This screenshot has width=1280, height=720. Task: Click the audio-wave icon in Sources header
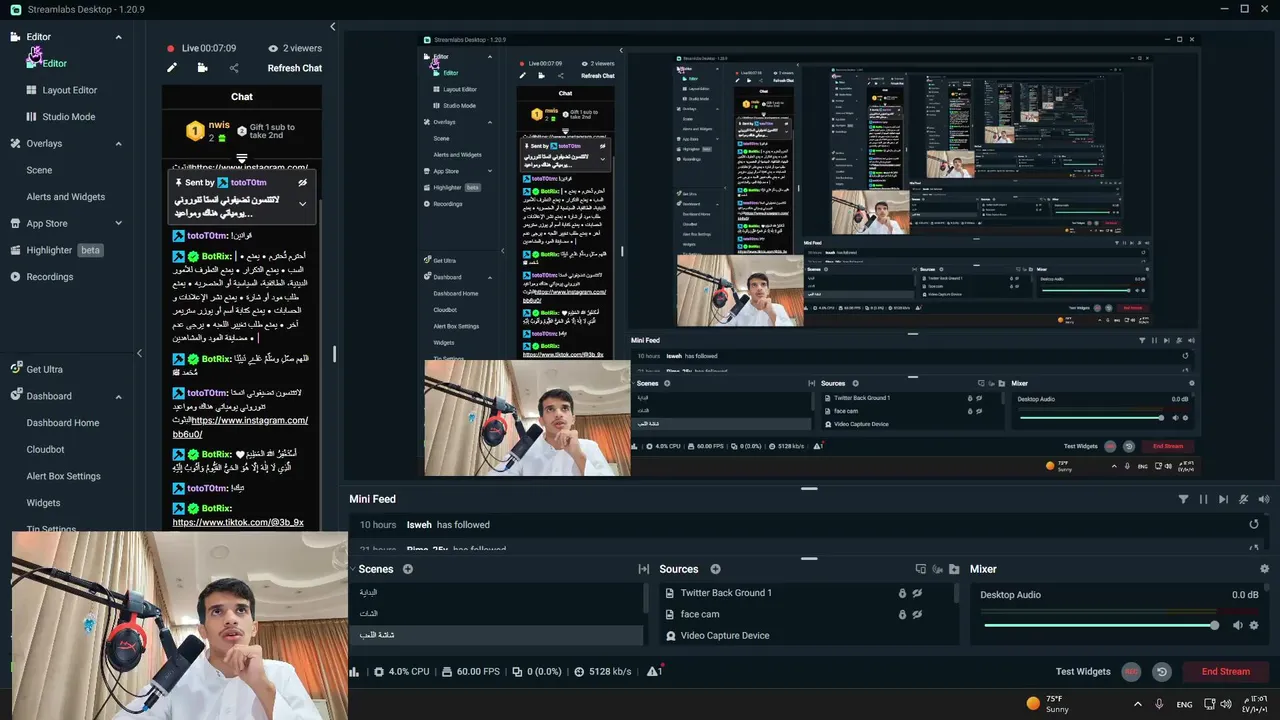pos(936,569)
